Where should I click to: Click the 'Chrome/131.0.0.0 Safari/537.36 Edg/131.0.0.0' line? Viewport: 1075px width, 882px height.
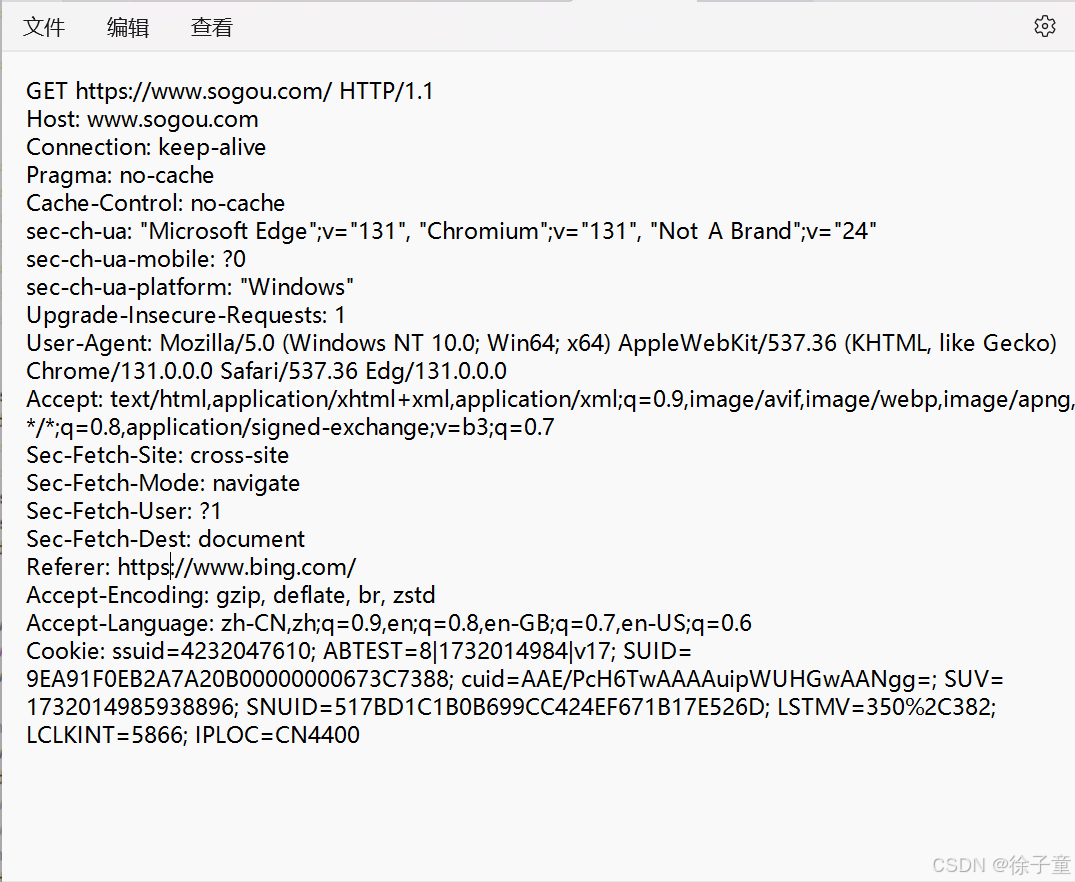(267, 371)
